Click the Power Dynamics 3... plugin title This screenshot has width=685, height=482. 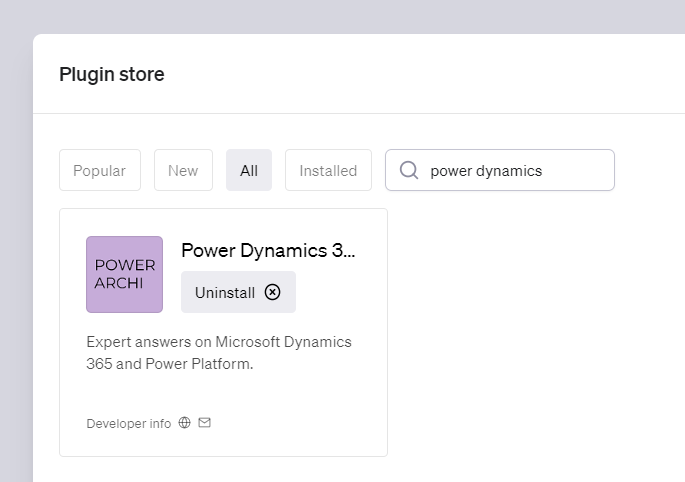(x=268, y=250)
